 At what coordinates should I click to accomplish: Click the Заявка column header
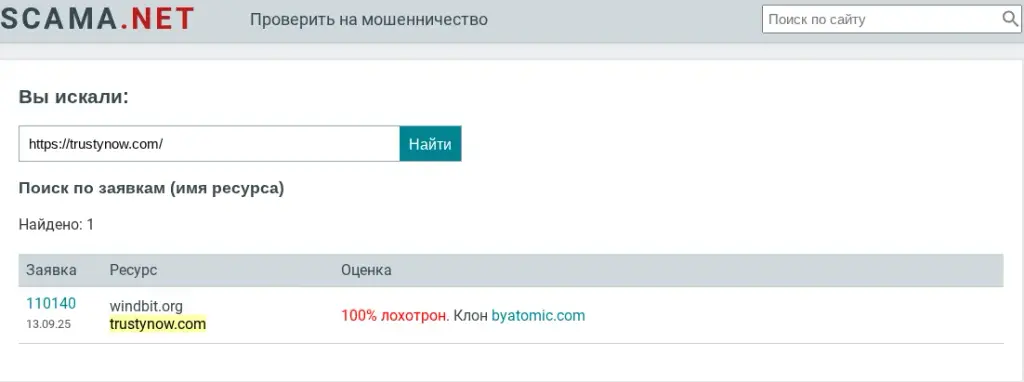tap(51, 270)
